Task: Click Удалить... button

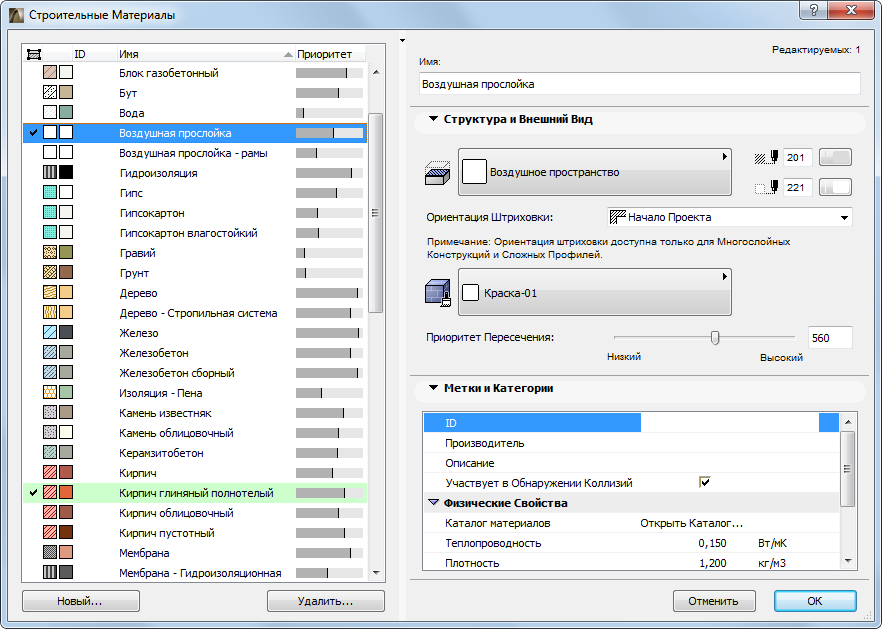Action: (x=326, y=601)
